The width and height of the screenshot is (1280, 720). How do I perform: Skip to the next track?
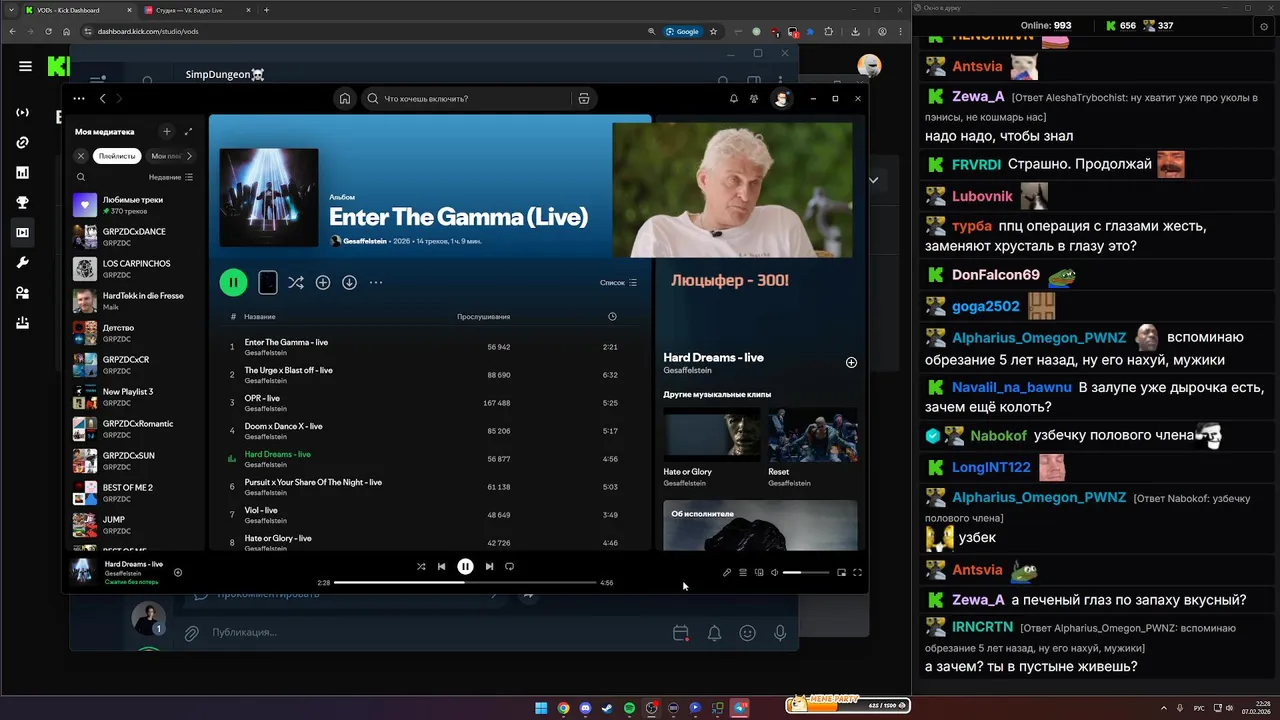489,567
